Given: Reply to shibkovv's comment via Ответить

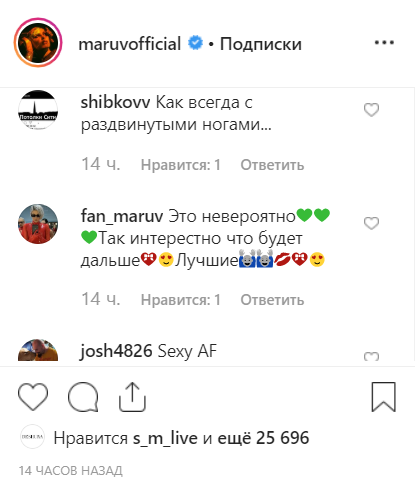Looking at the screenshot, I should (x=272, y=165).
